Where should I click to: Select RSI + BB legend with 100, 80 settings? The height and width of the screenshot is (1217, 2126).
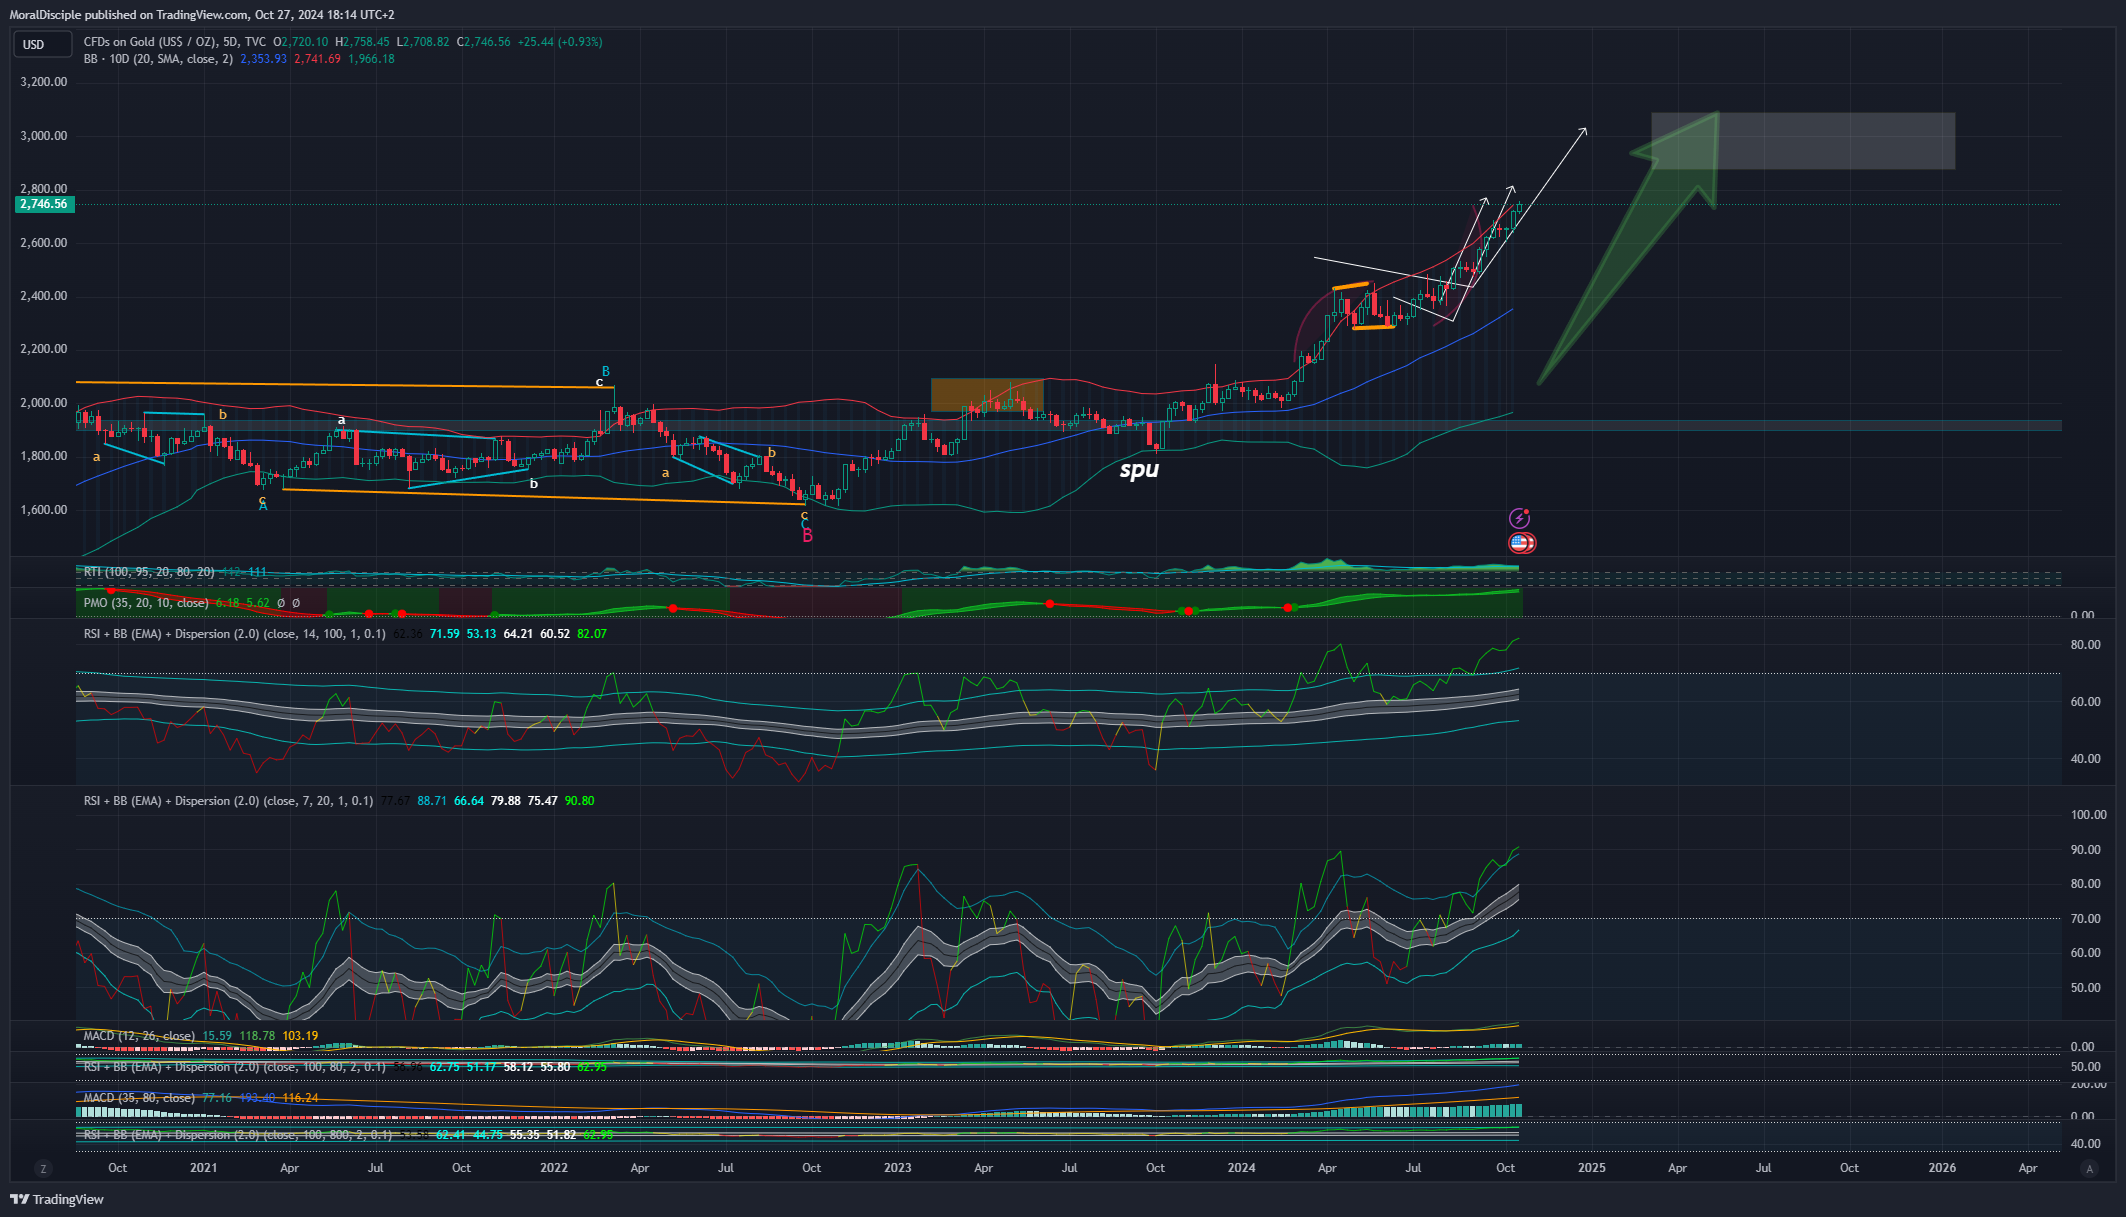pyautogui.click(x=234, y=1067)
